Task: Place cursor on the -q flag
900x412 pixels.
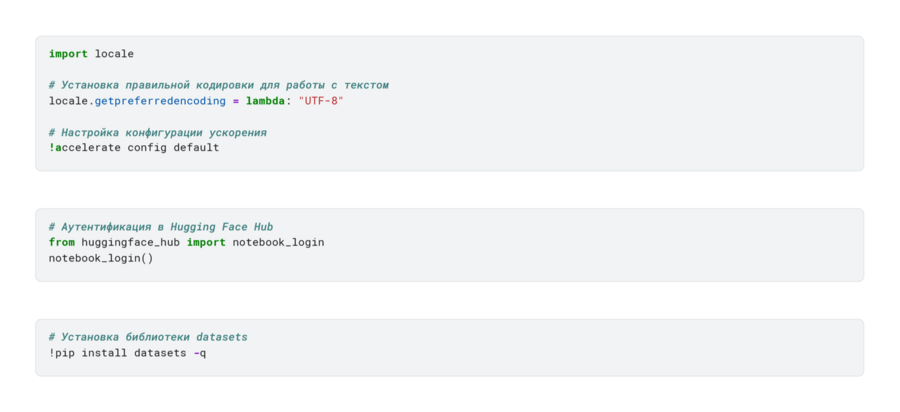Action: tap(199, 353)
